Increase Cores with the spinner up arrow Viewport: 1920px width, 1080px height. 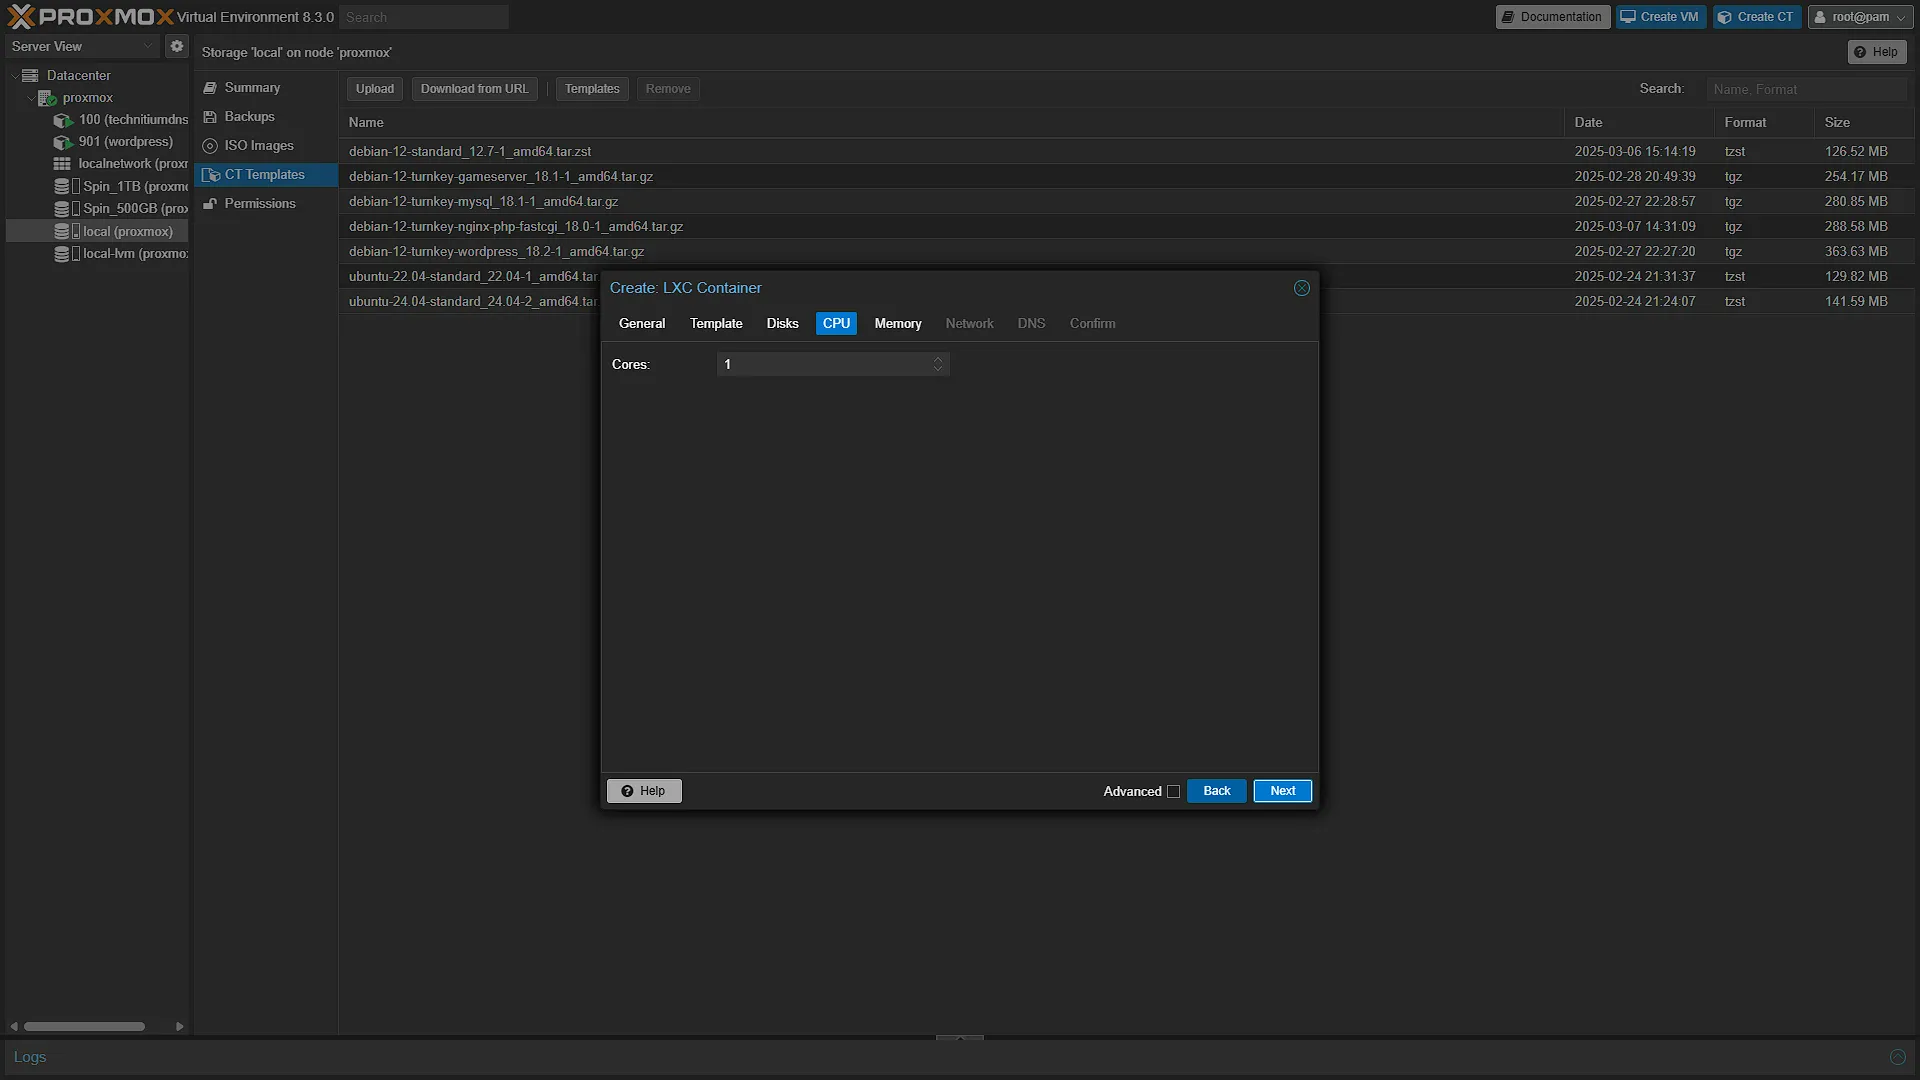938,359
